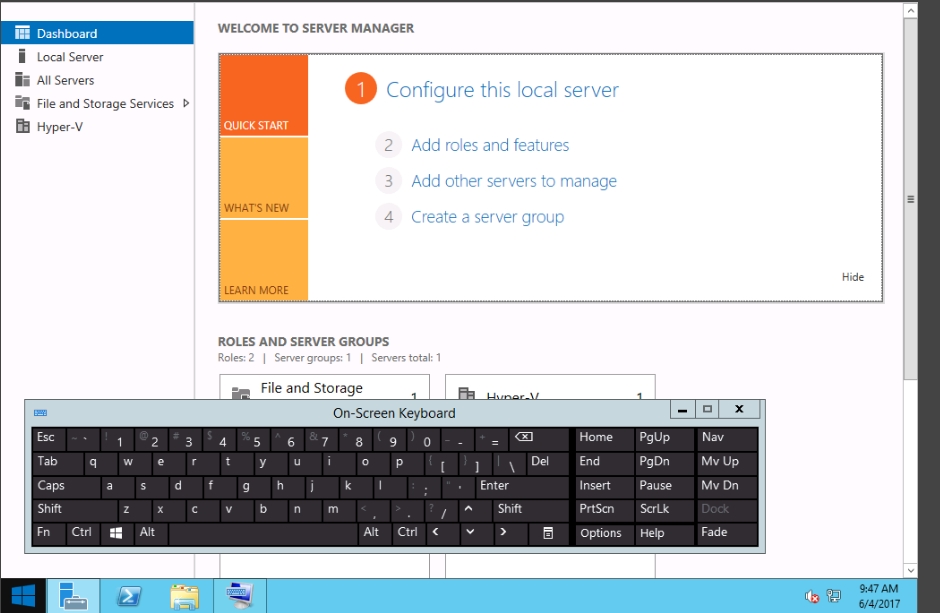Open Server Manager from the taskbar

(x=73, y=596)
